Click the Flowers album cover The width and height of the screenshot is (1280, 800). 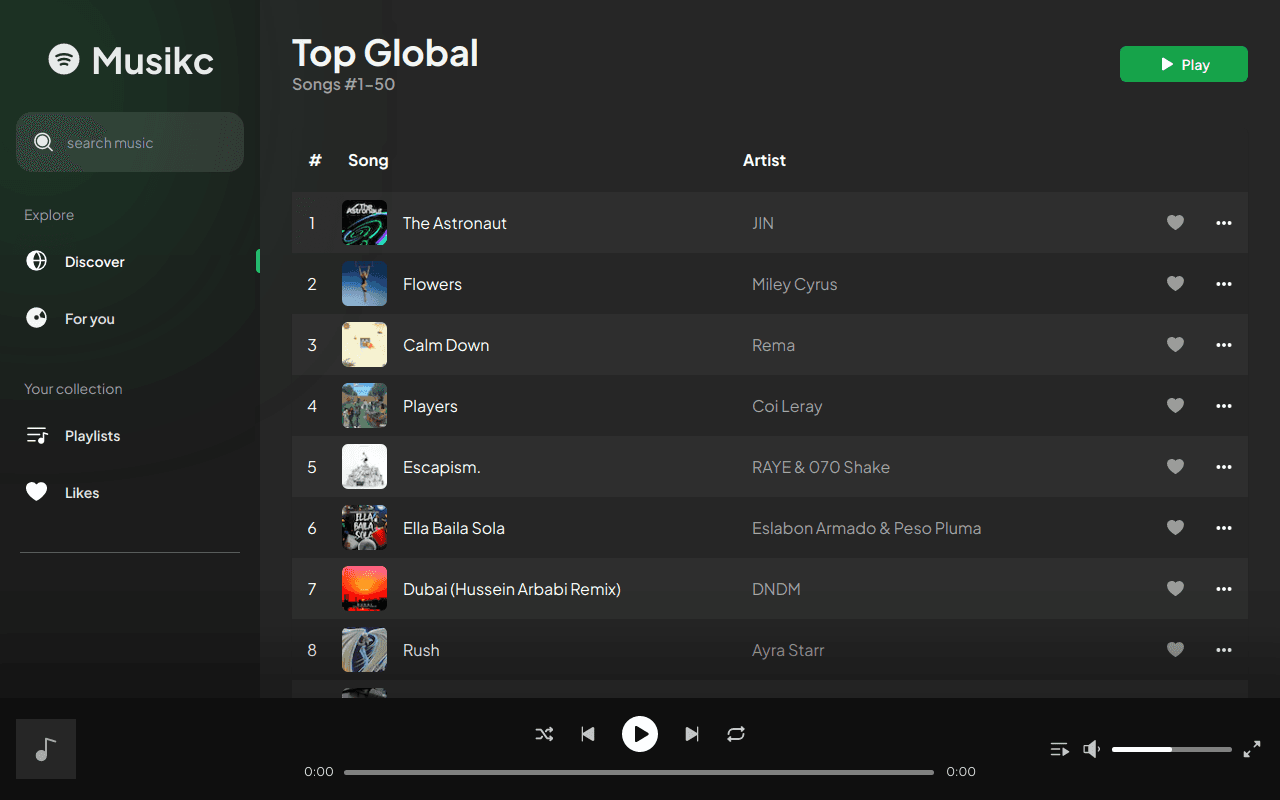click(364, 284)
